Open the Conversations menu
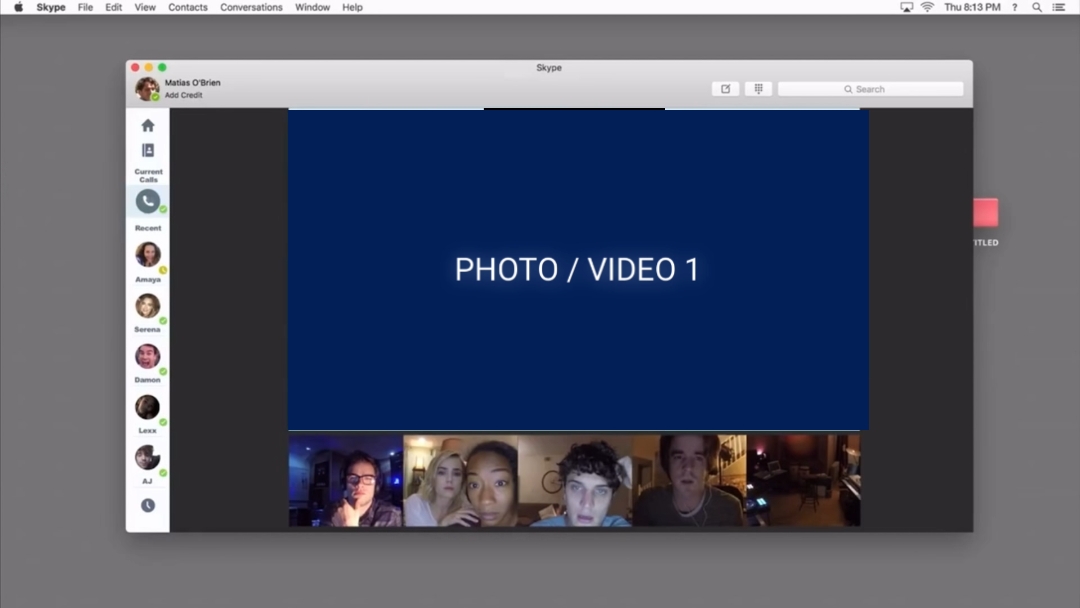Image resolution: width=1080 pixels, height=608 pixels. (251, 7)
